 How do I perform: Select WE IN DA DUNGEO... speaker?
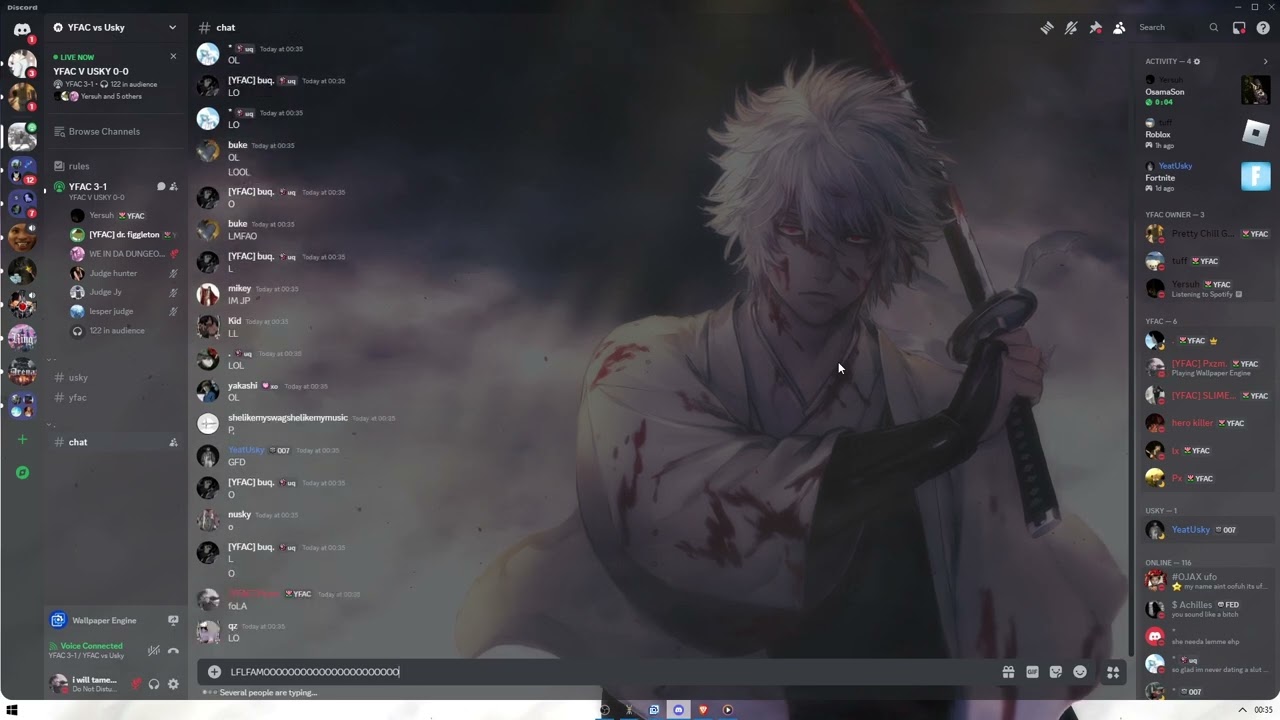124,254
